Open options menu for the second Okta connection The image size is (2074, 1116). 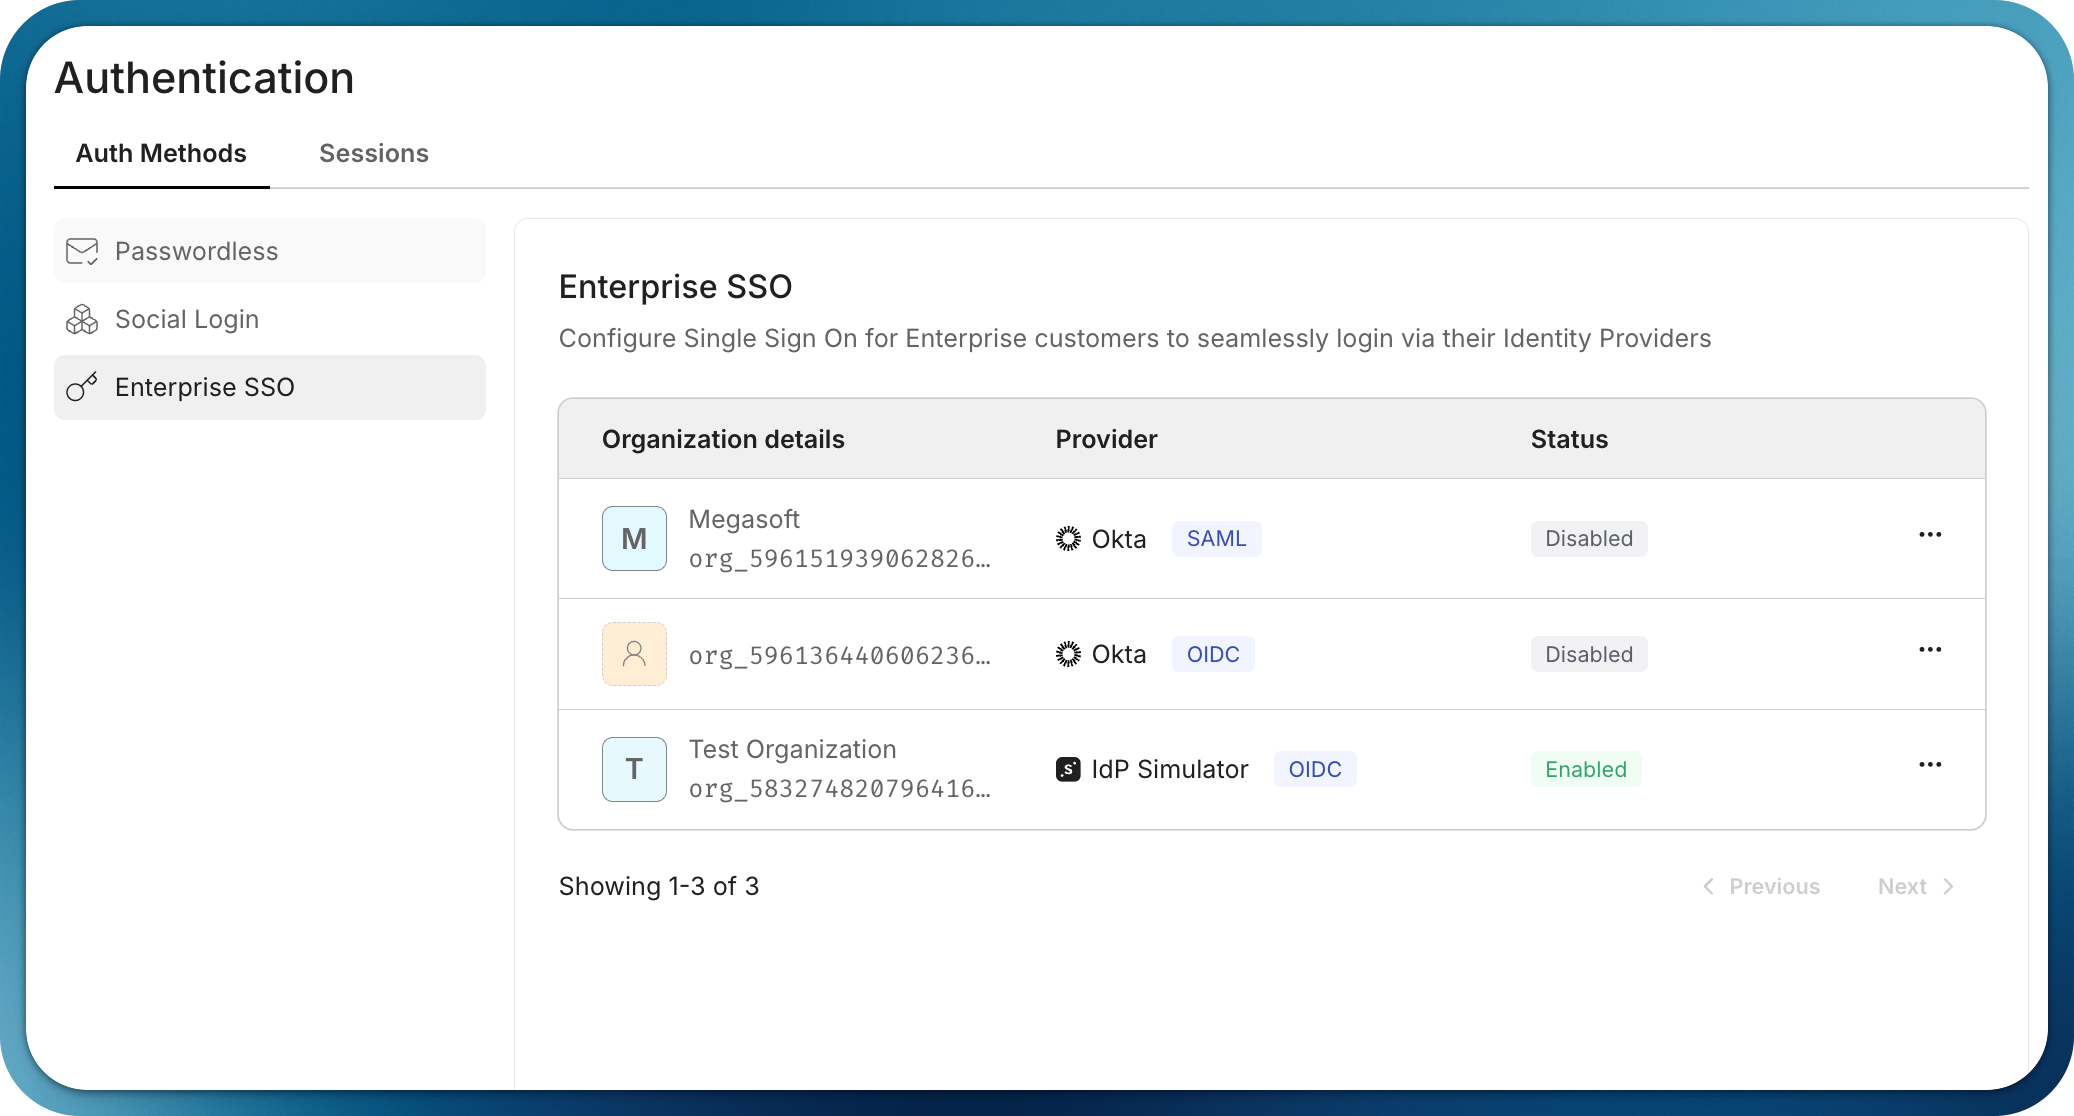click(1930, 651)
